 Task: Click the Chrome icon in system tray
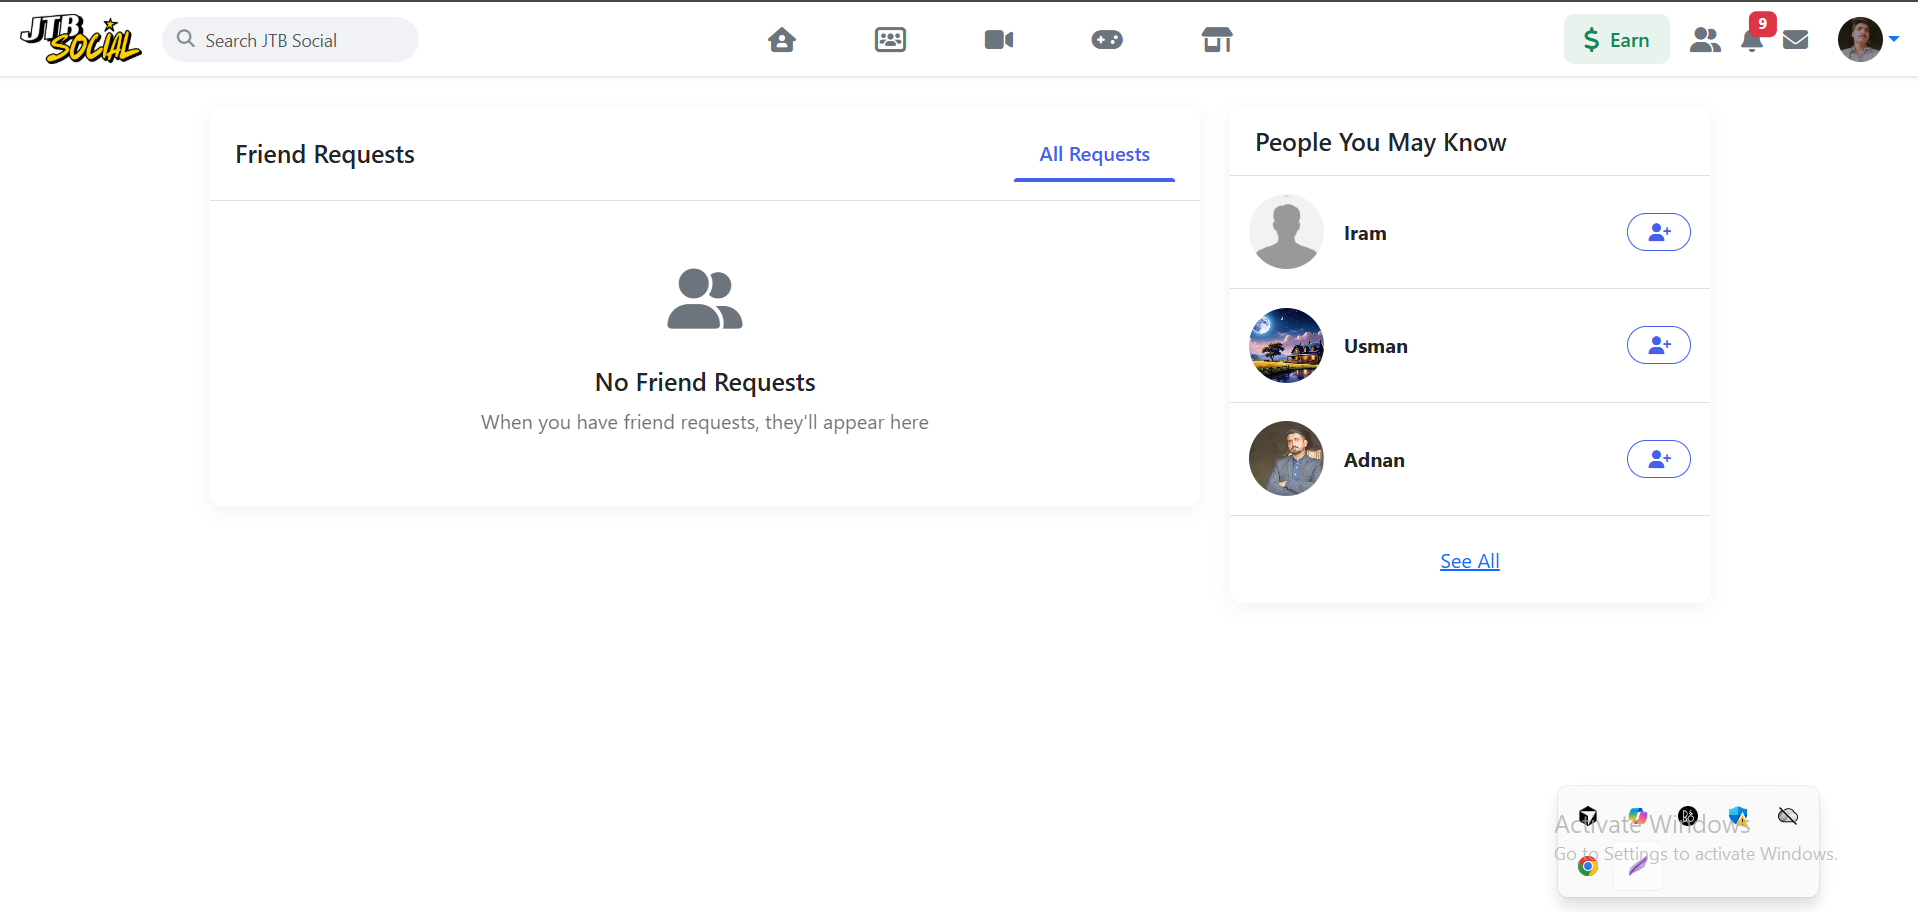click(1588, 866)
